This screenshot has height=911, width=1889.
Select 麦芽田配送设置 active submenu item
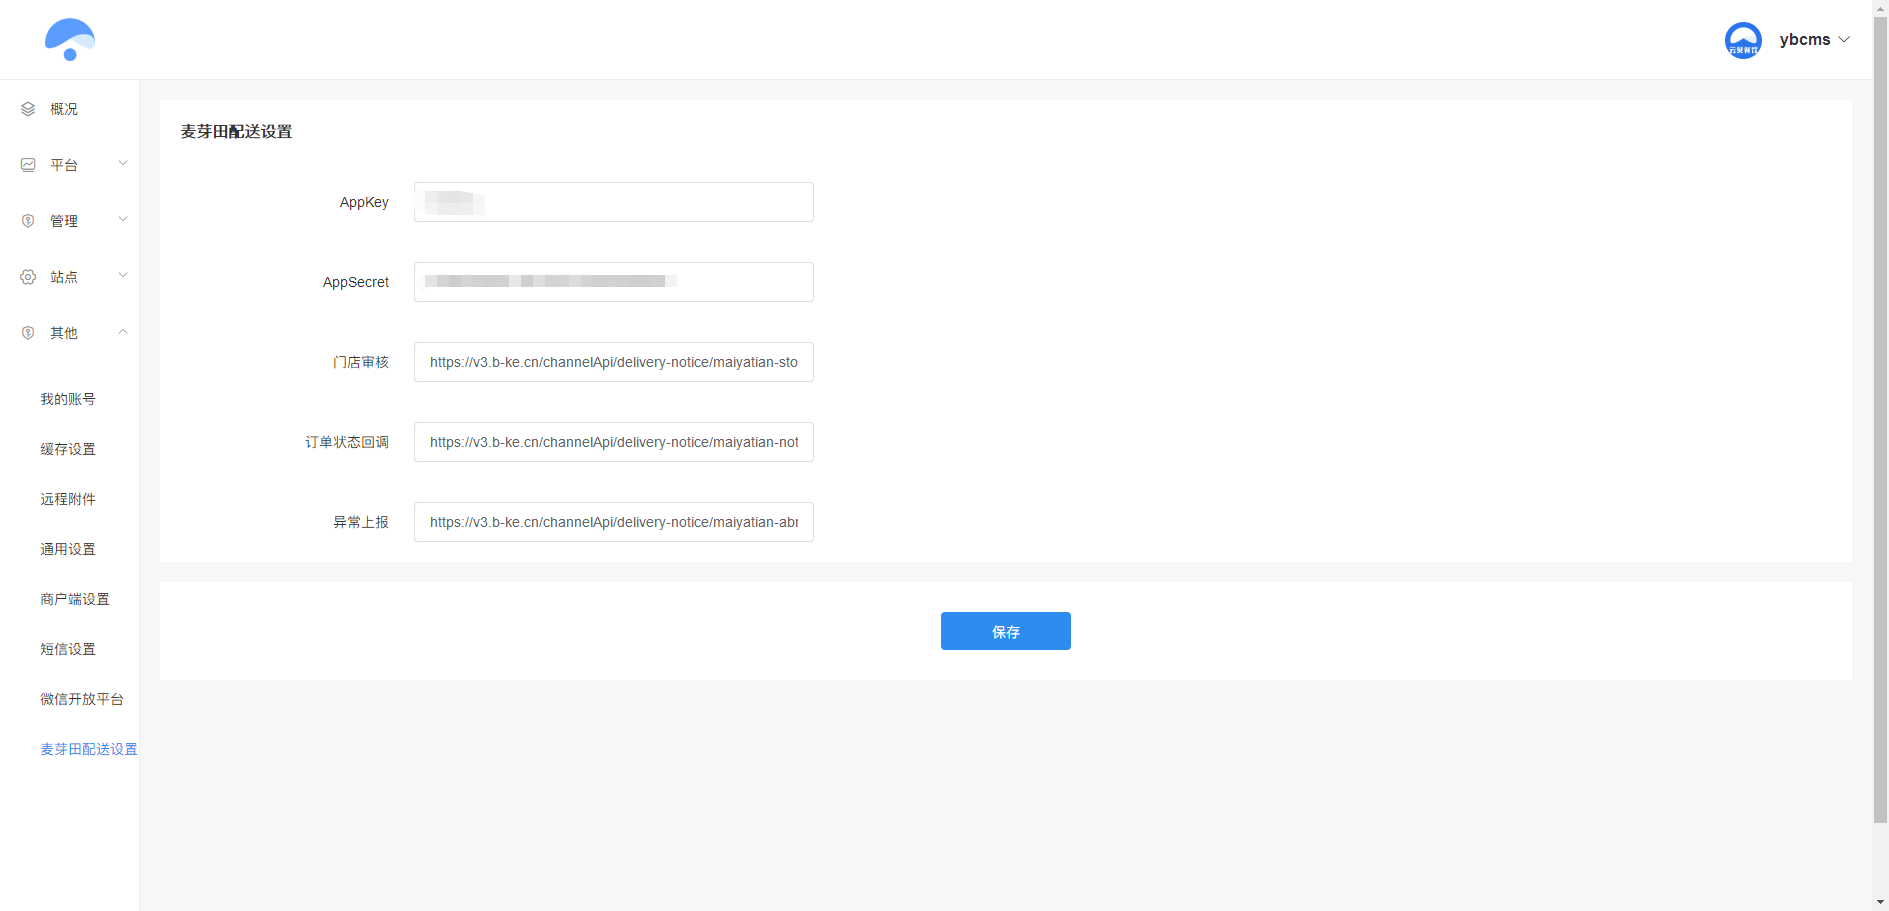(x=89, y=749)
